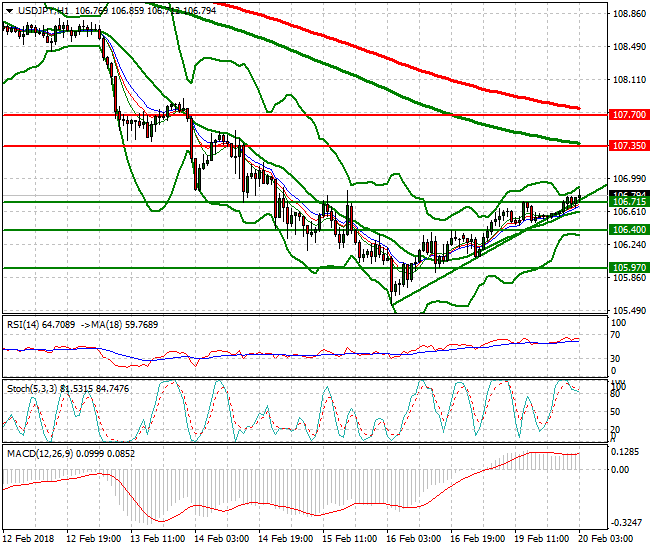Click the MACD scale value 0.1285
Image resolution: width=650 pixels, height=550 pixels.
(x=626, y=452)
